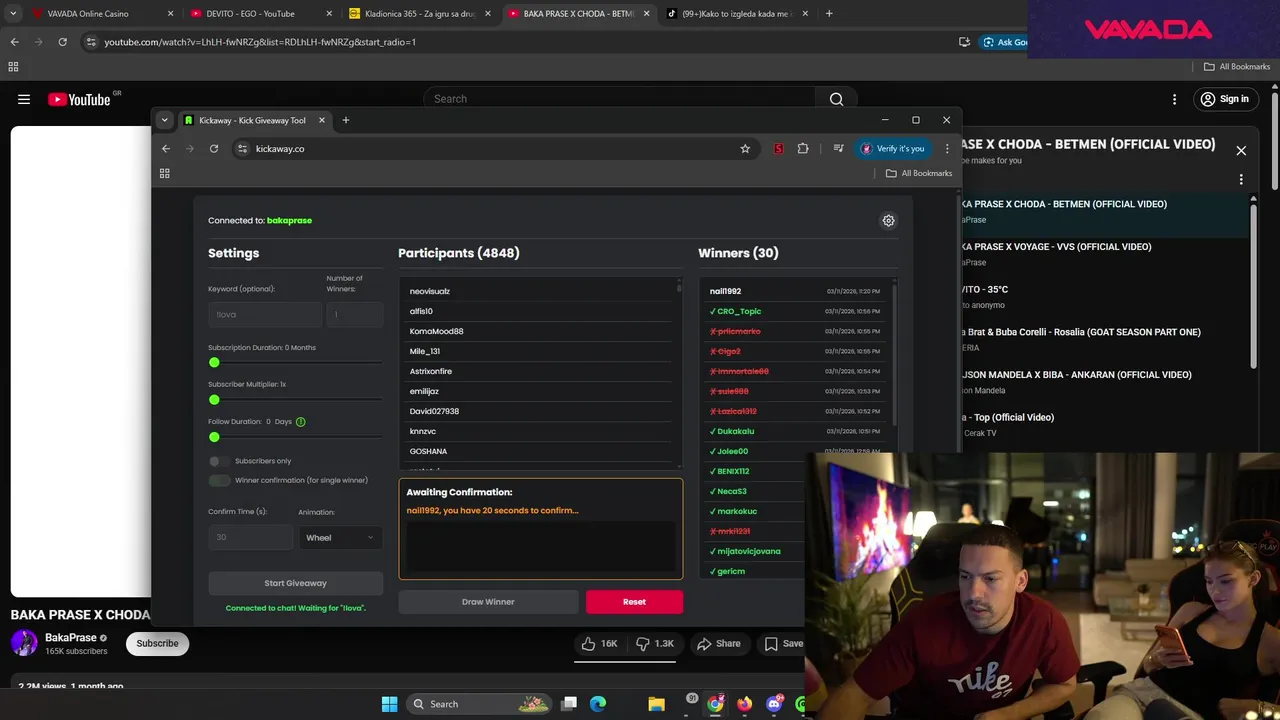Dislike the video (1.3K)
1280x720 pixels.
656,643
